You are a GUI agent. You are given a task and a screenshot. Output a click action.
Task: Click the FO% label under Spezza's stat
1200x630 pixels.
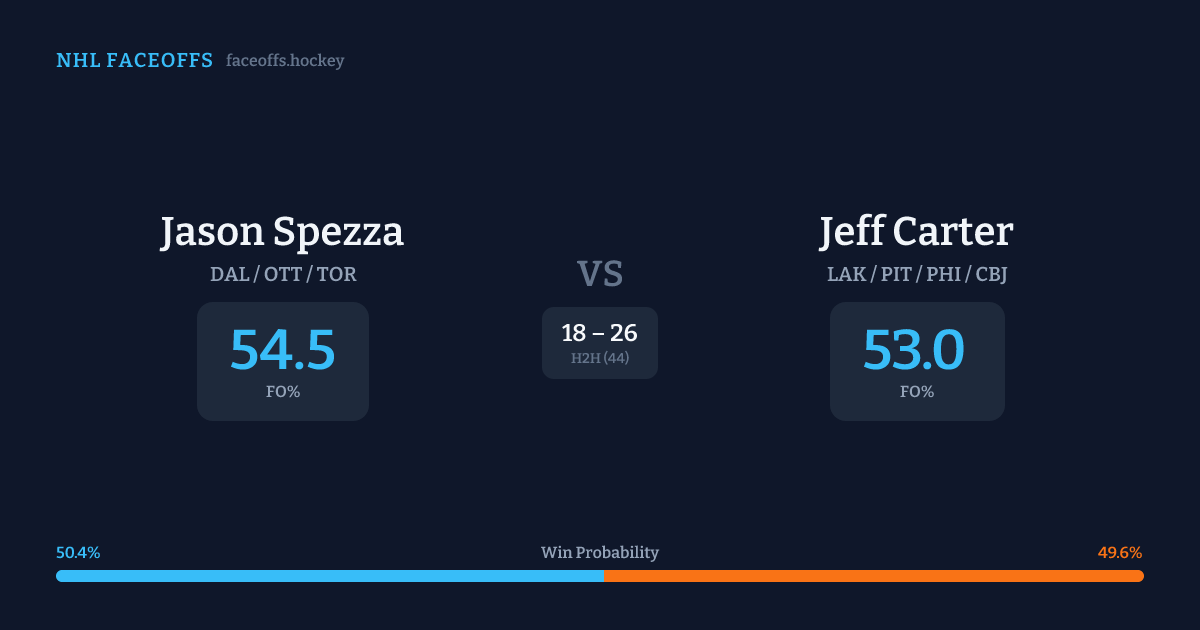283,392
